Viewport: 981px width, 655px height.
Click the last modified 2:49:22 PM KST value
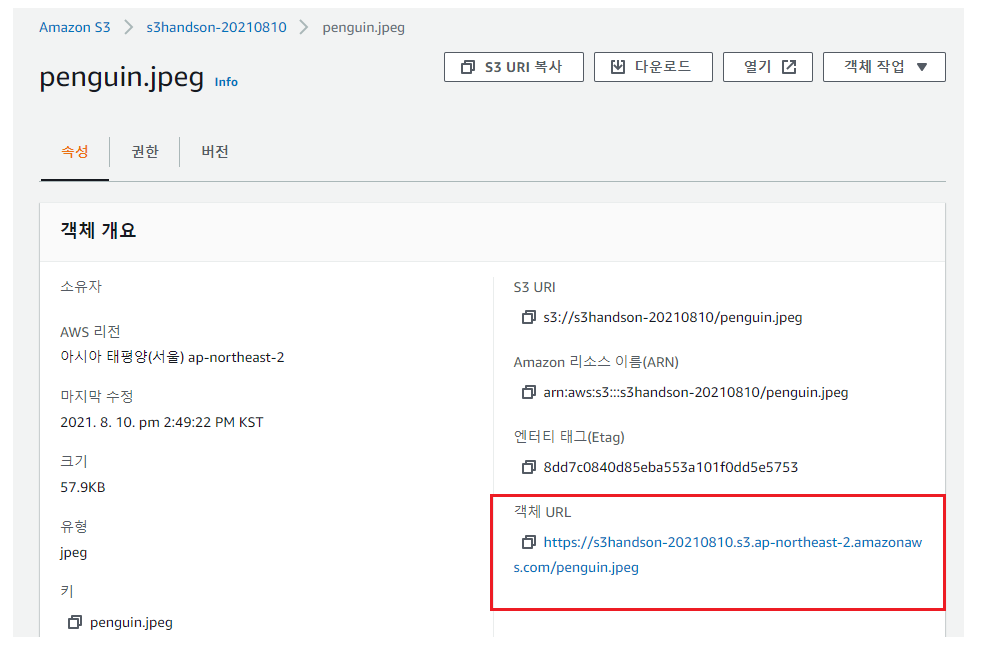tap(161, 422)
